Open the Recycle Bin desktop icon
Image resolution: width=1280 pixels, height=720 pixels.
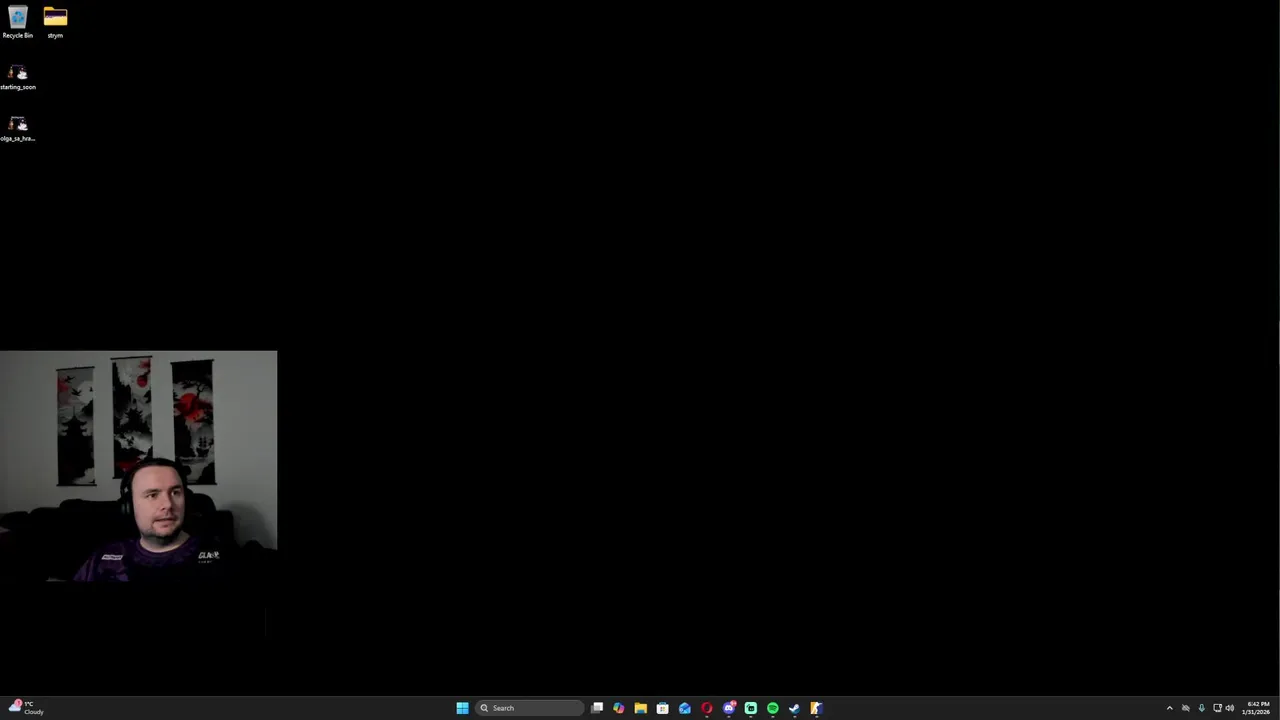17,22
